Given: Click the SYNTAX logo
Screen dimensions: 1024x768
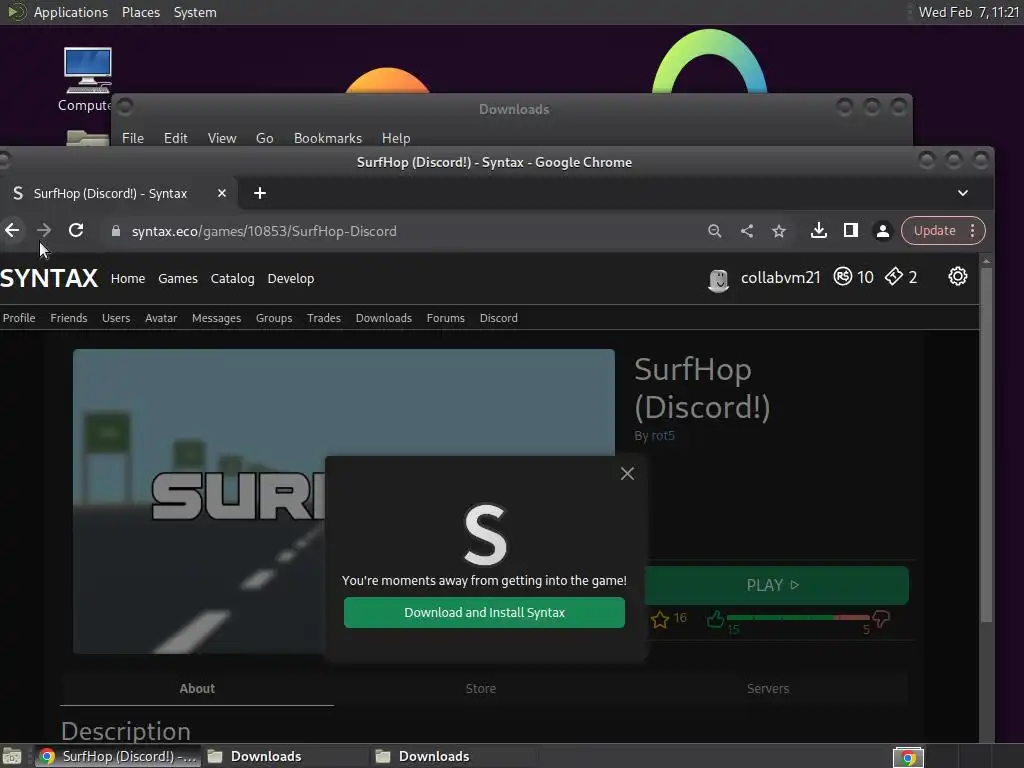Looking at the screenshot, I should (49, 278).
